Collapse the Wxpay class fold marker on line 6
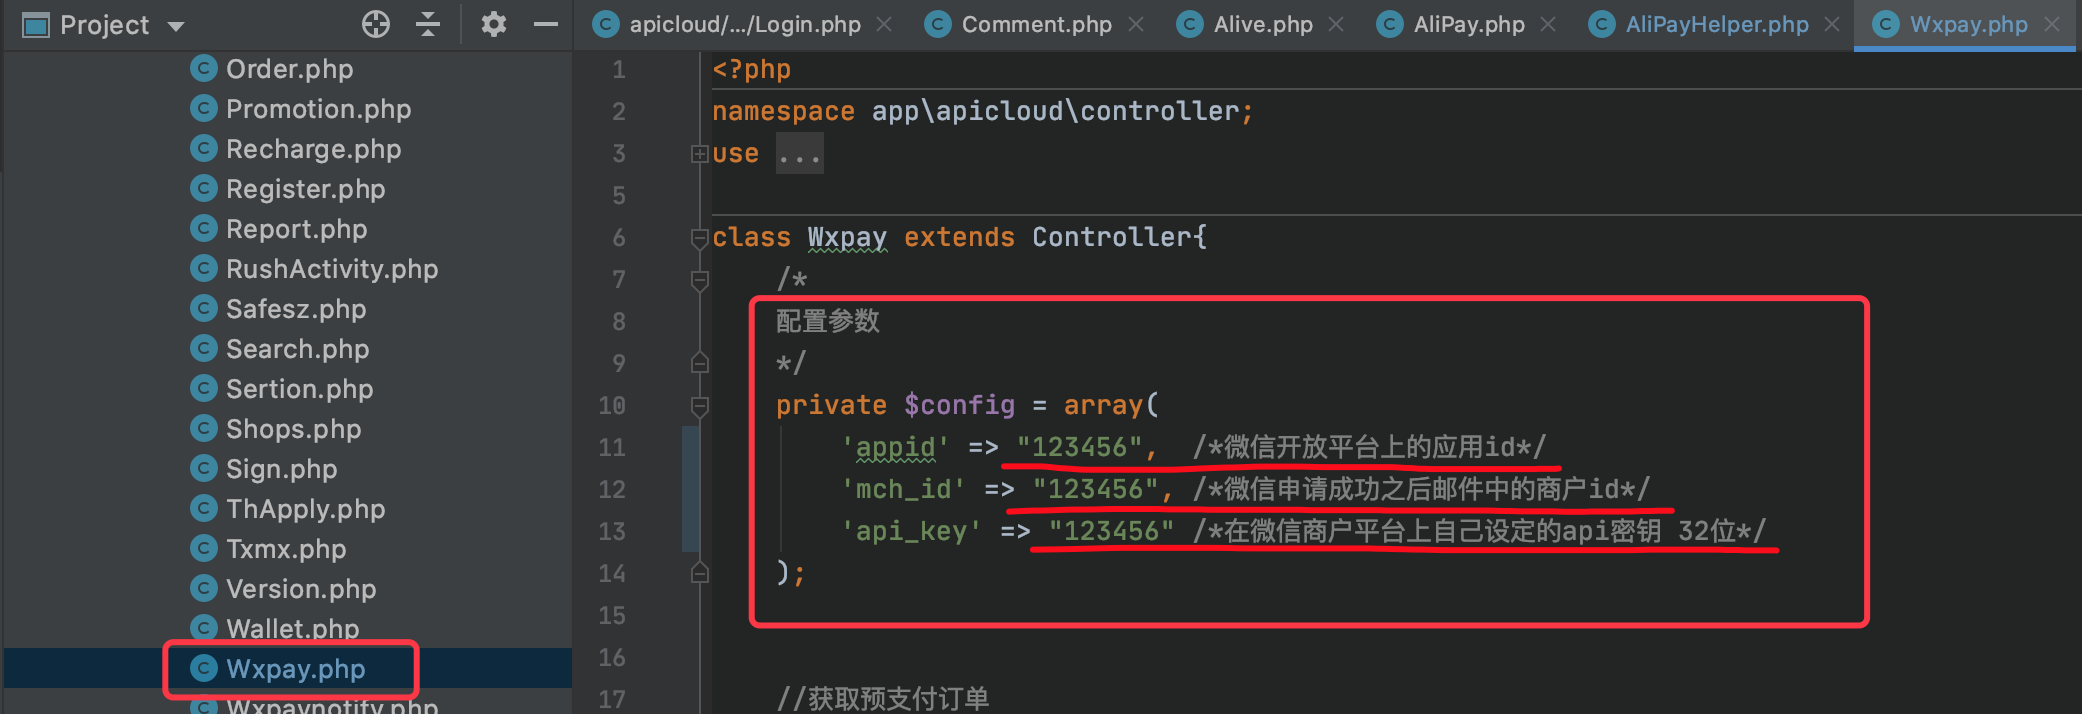The width and height of the screenshot is (2082, 714). (x=699, y=238)
